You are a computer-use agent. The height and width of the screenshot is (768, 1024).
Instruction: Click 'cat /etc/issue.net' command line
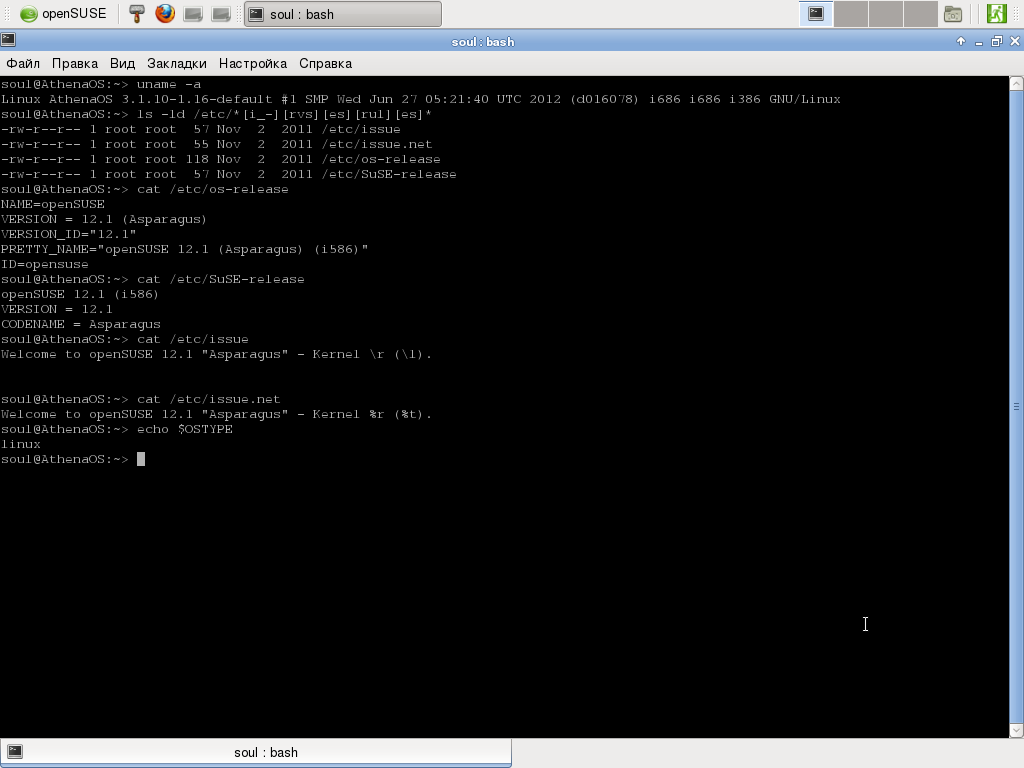tap(140, 400)
